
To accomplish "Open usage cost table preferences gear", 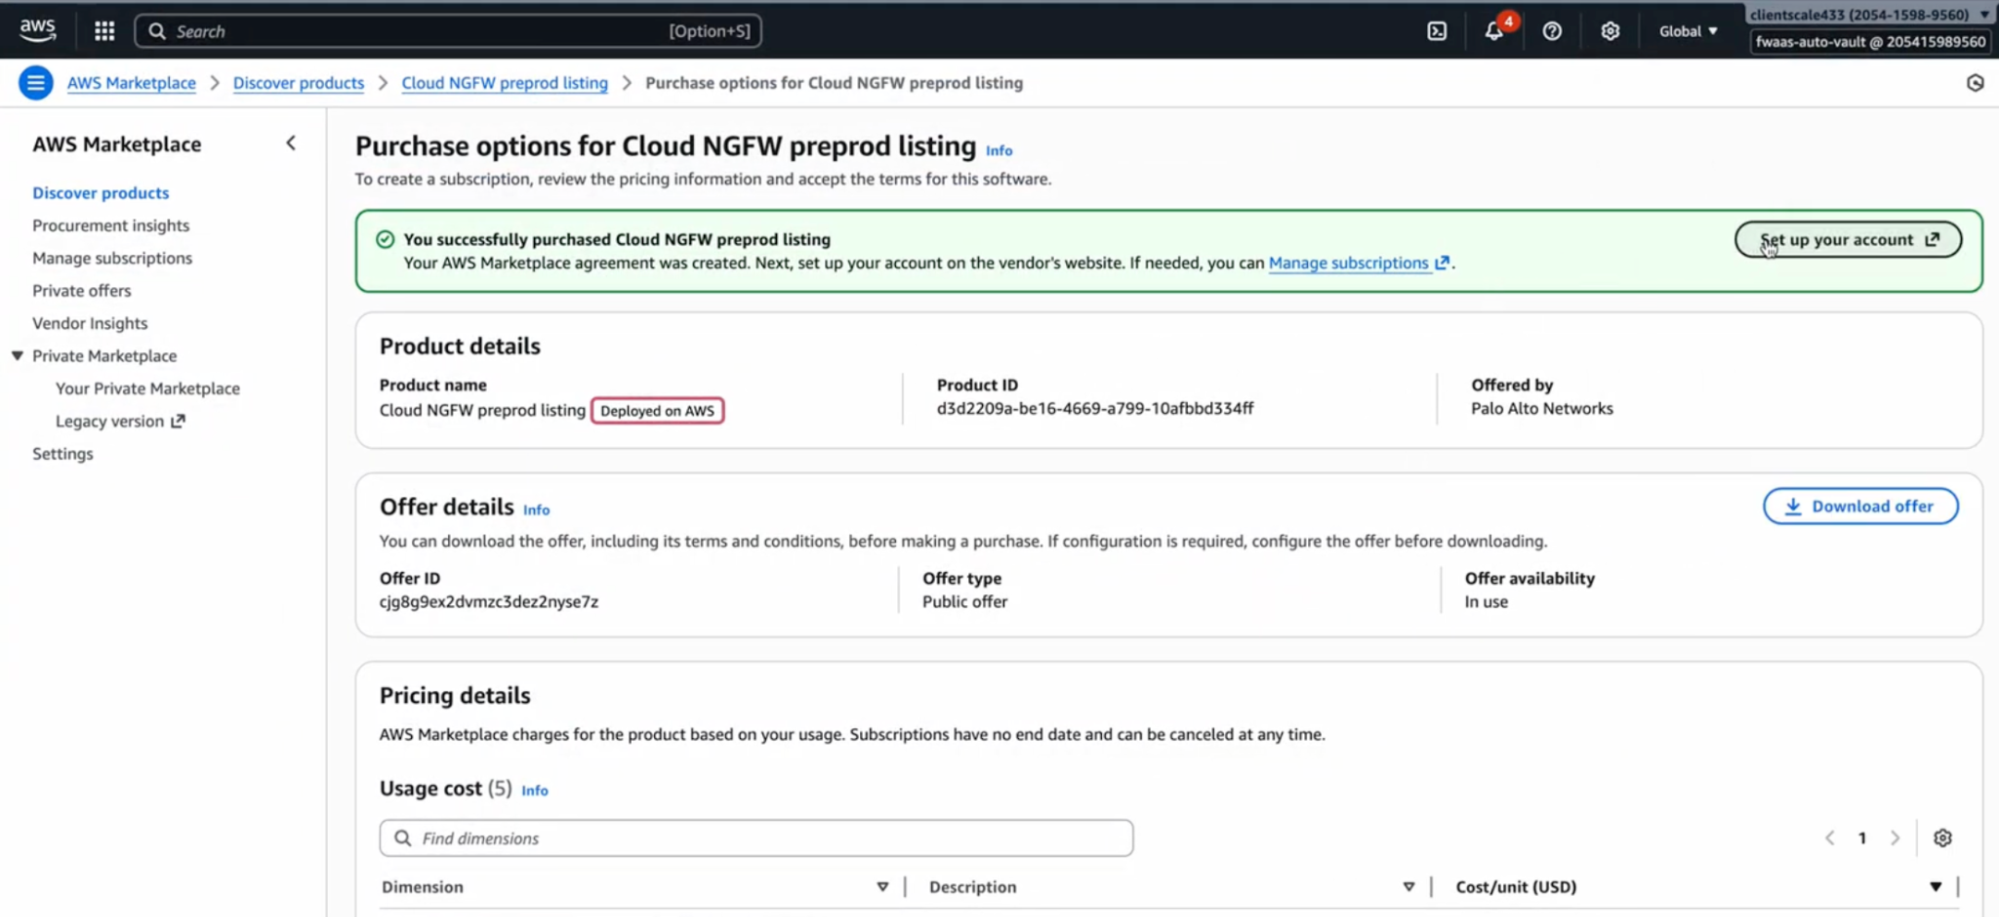I will [1942, 838].
